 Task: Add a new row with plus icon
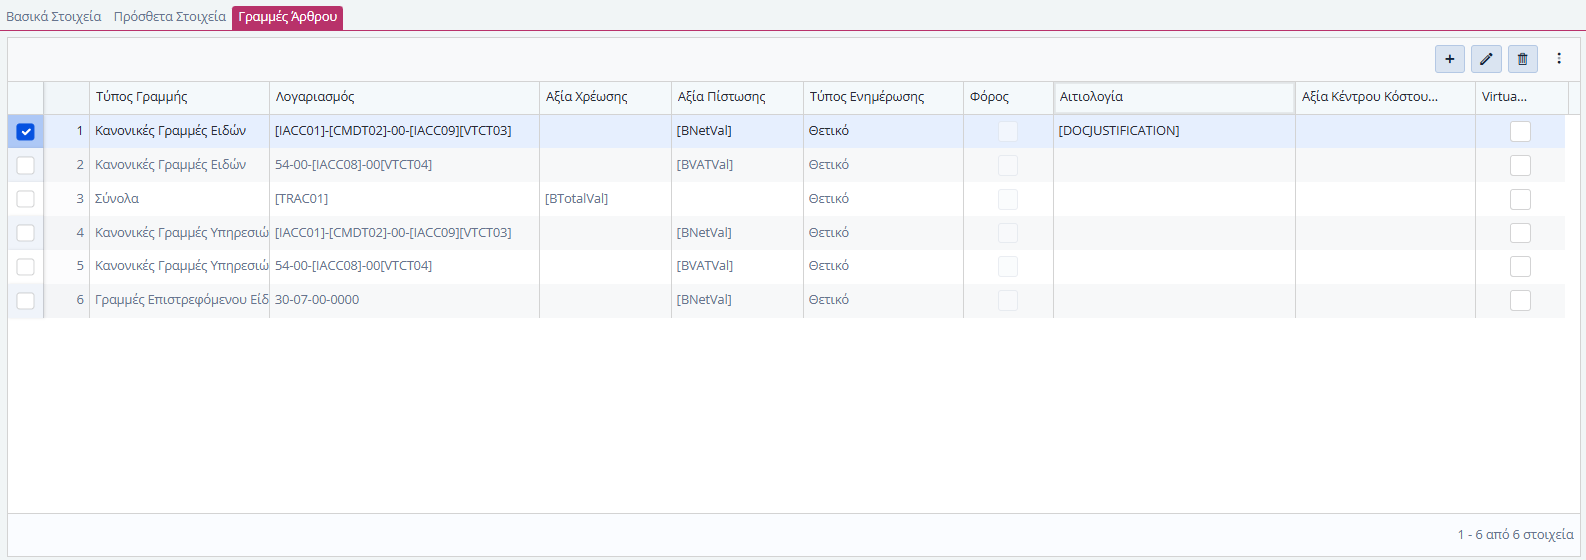(x=1449, y=59)
